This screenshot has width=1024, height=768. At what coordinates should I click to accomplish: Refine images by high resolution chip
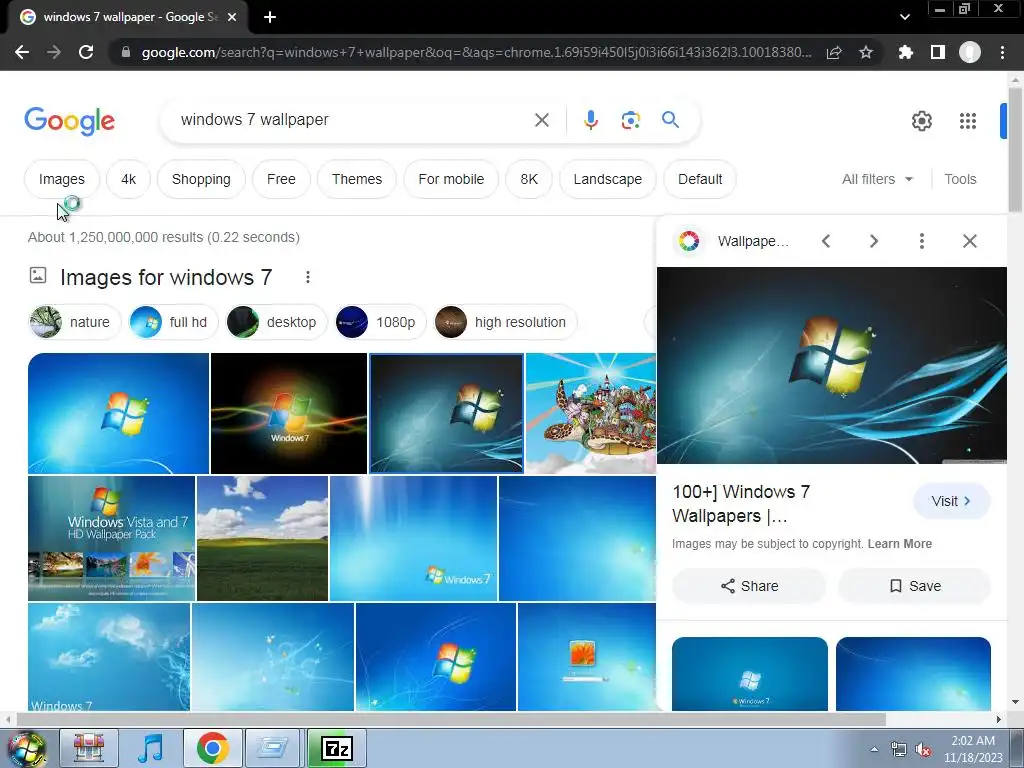coord(505,322)
